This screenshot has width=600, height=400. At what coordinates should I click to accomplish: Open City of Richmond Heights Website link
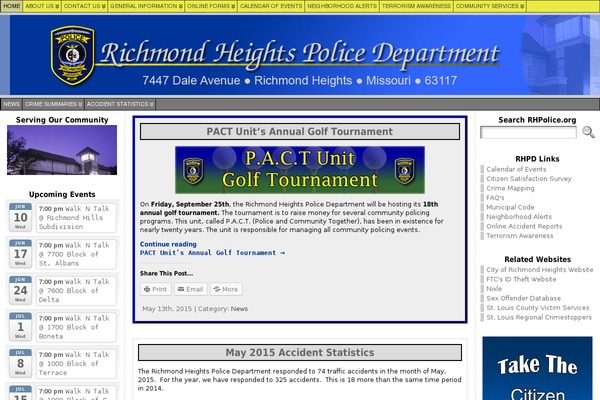[x=540, y=270]
